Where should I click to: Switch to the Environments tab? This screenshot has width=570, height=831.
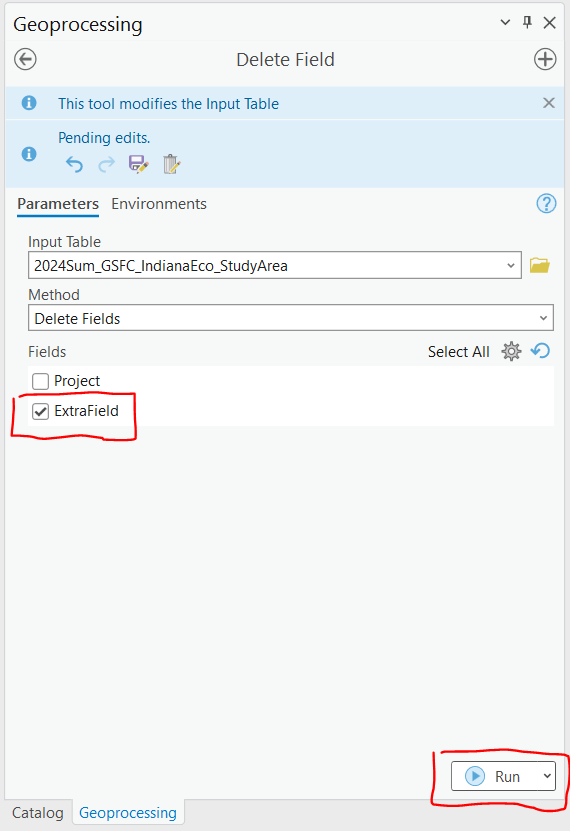pos(159,204)
